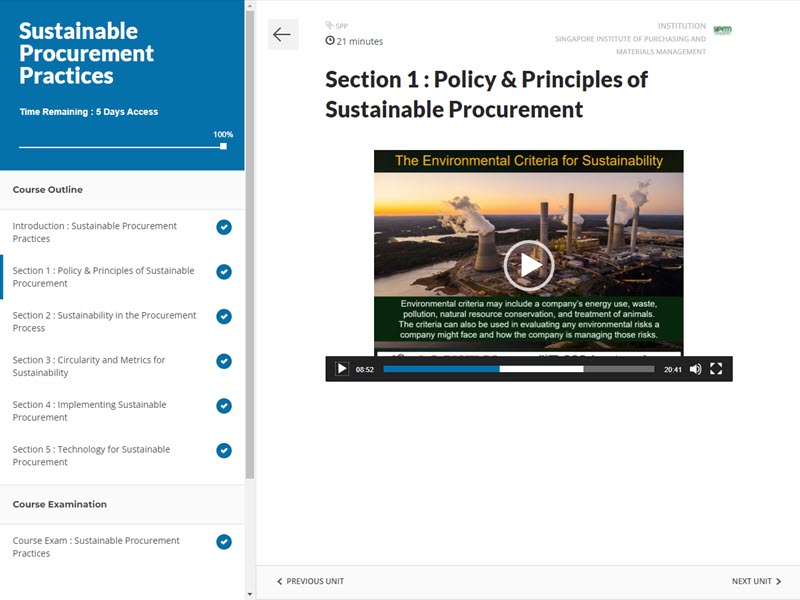Seek along the video progress bar
The width and height of the screenshot is (800, 600).
point(518,369)
